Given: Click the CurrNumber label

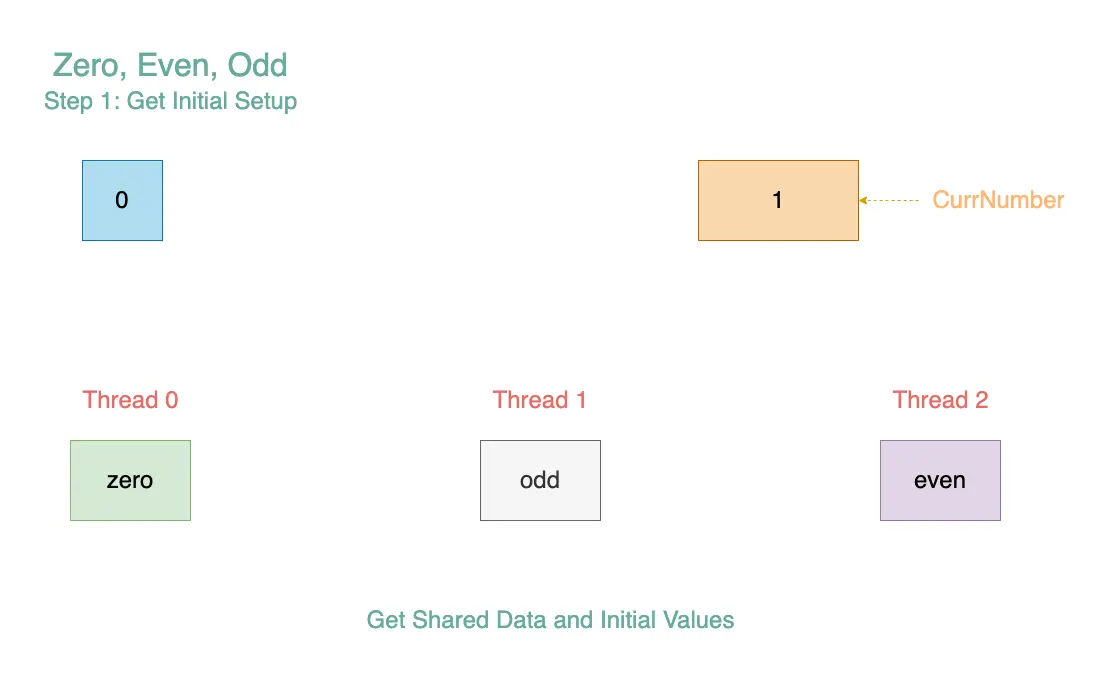Looking at the screenshot, I should click(998, 200).
